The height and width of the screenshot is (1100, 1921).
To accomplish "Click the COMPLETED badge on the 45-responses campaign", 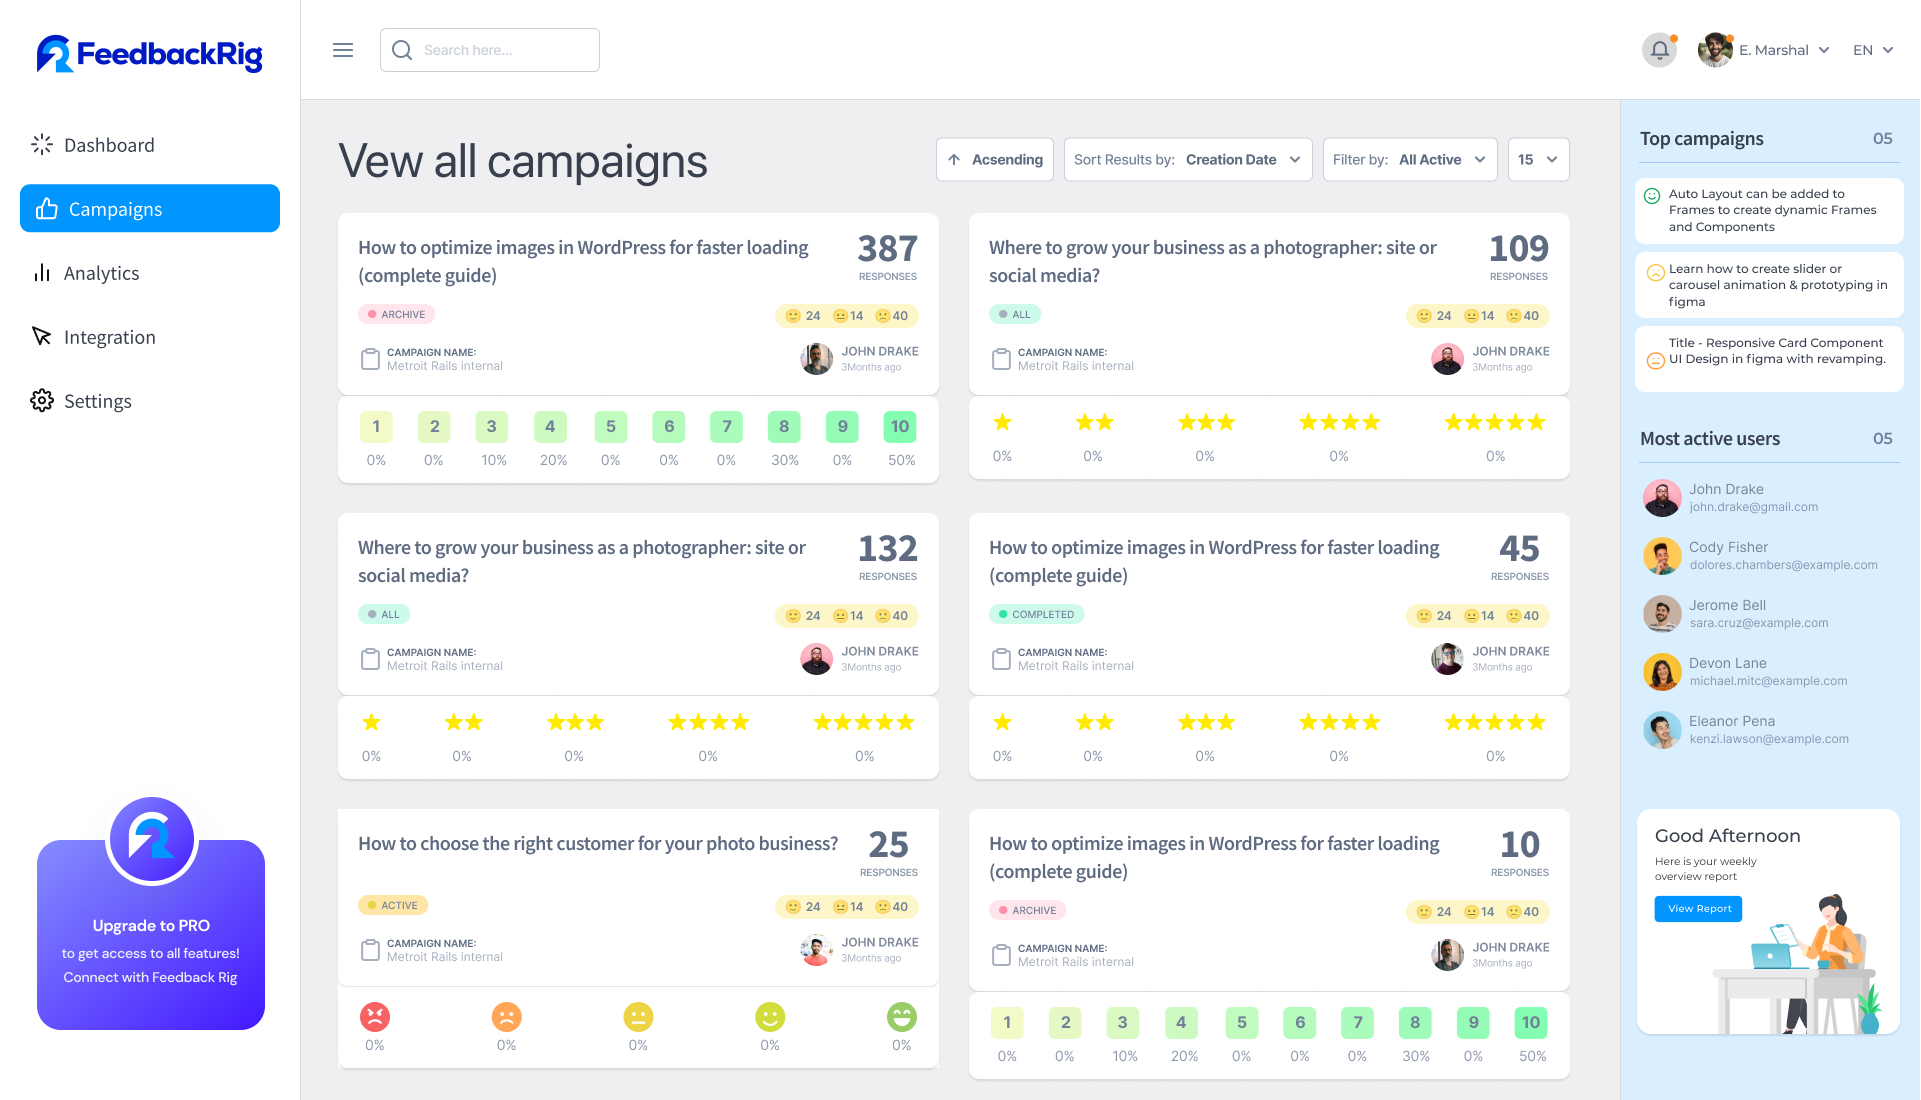I will [x=1036, y=614].
